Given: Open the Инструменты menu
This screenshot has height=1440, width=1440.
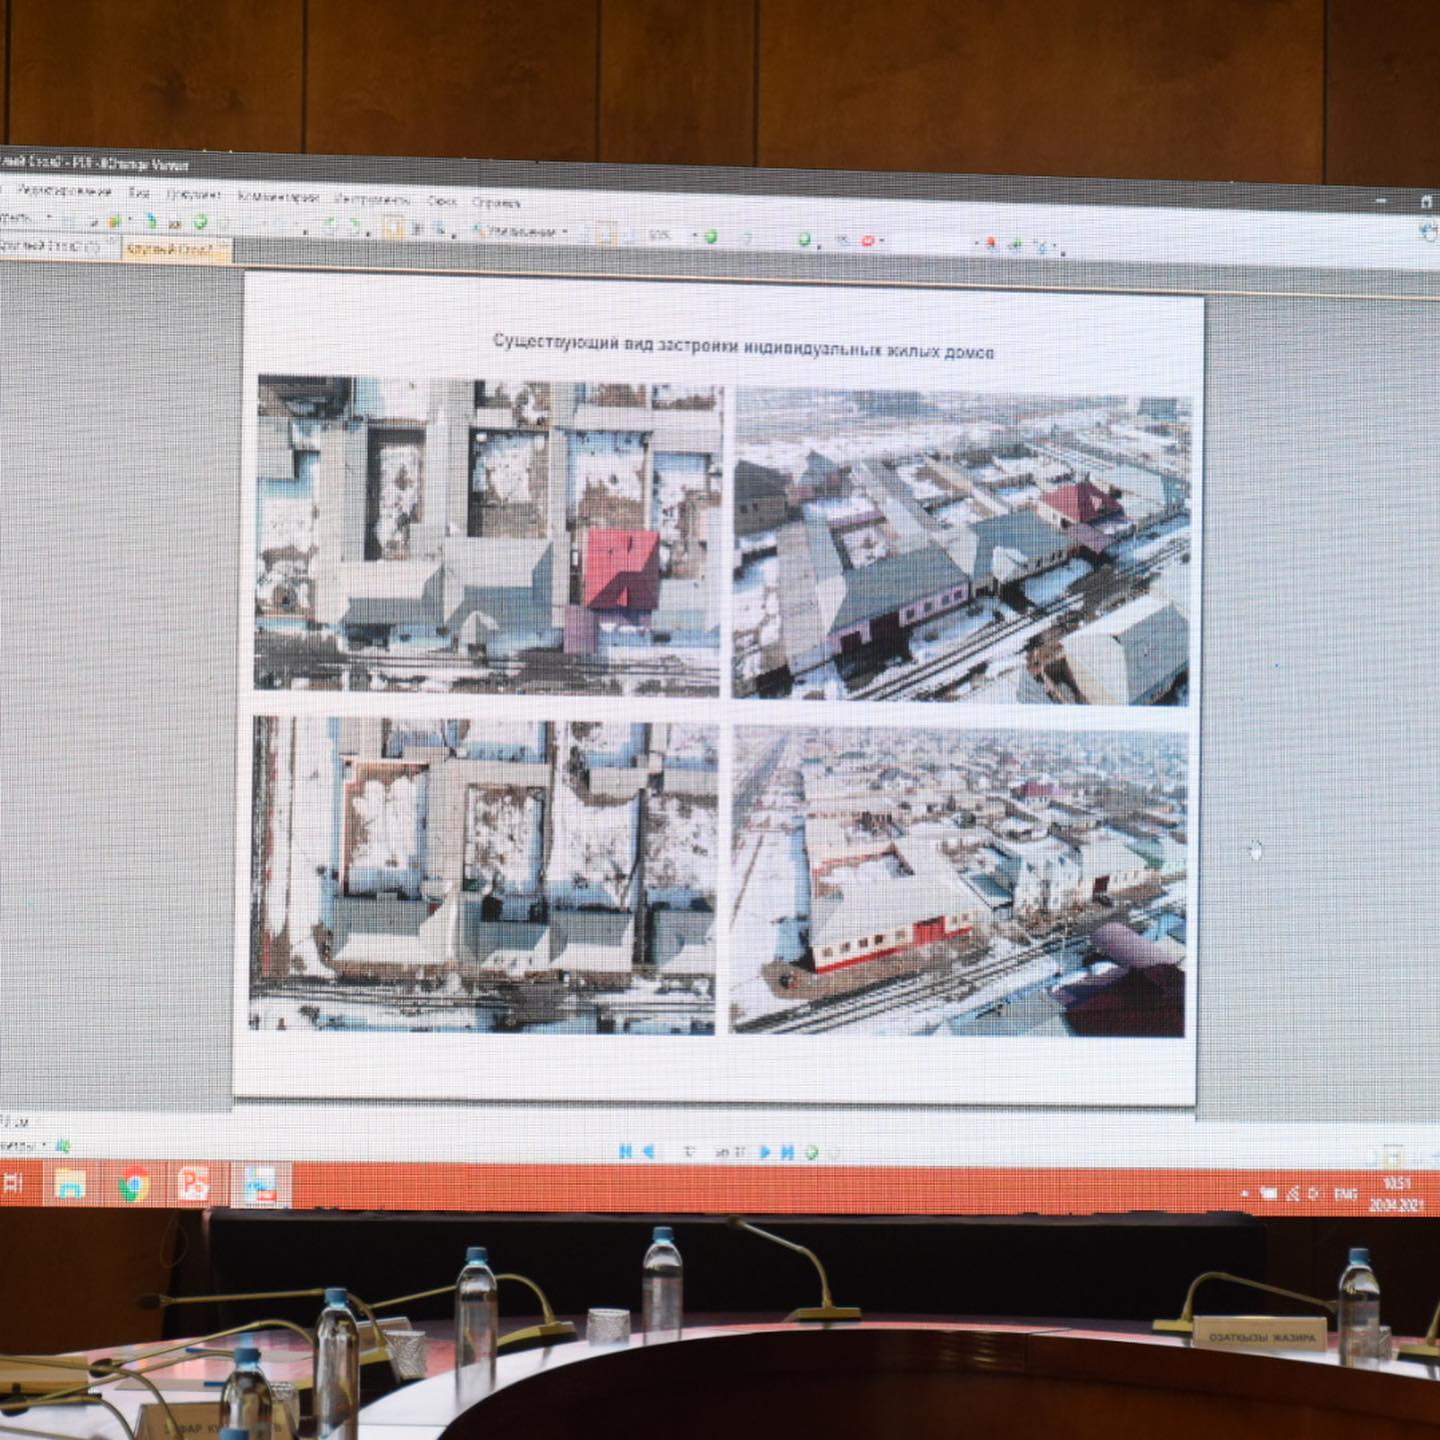Looking at the screenshot, I should pyautogui.click(x=372, y=199).
